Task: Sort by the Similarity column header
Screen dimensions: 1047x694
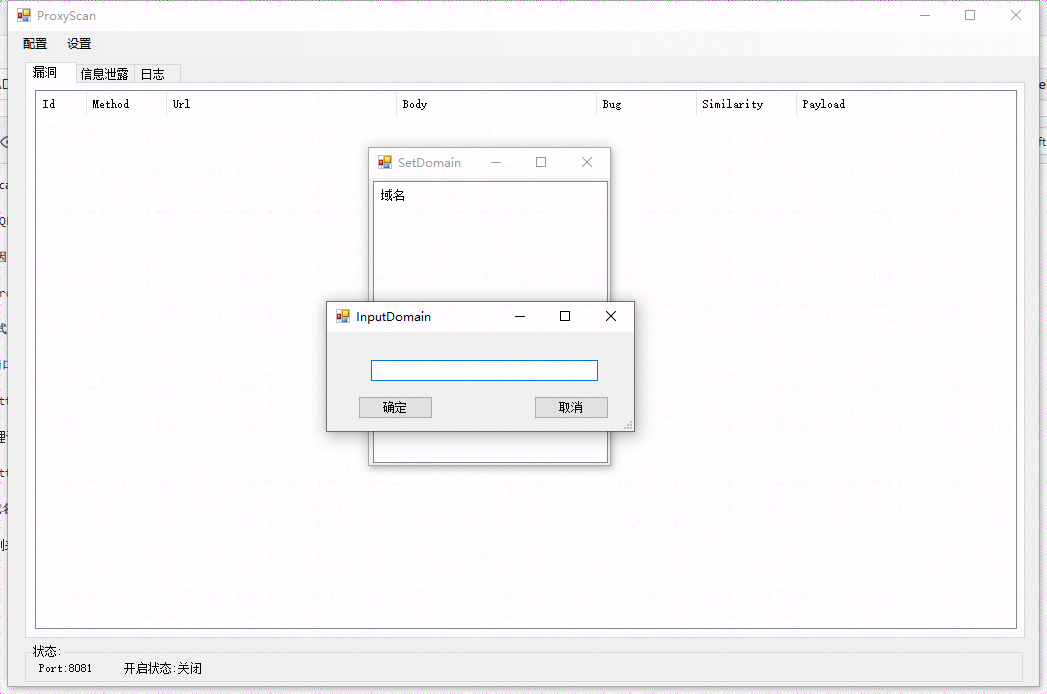Action: coord(746,104)
